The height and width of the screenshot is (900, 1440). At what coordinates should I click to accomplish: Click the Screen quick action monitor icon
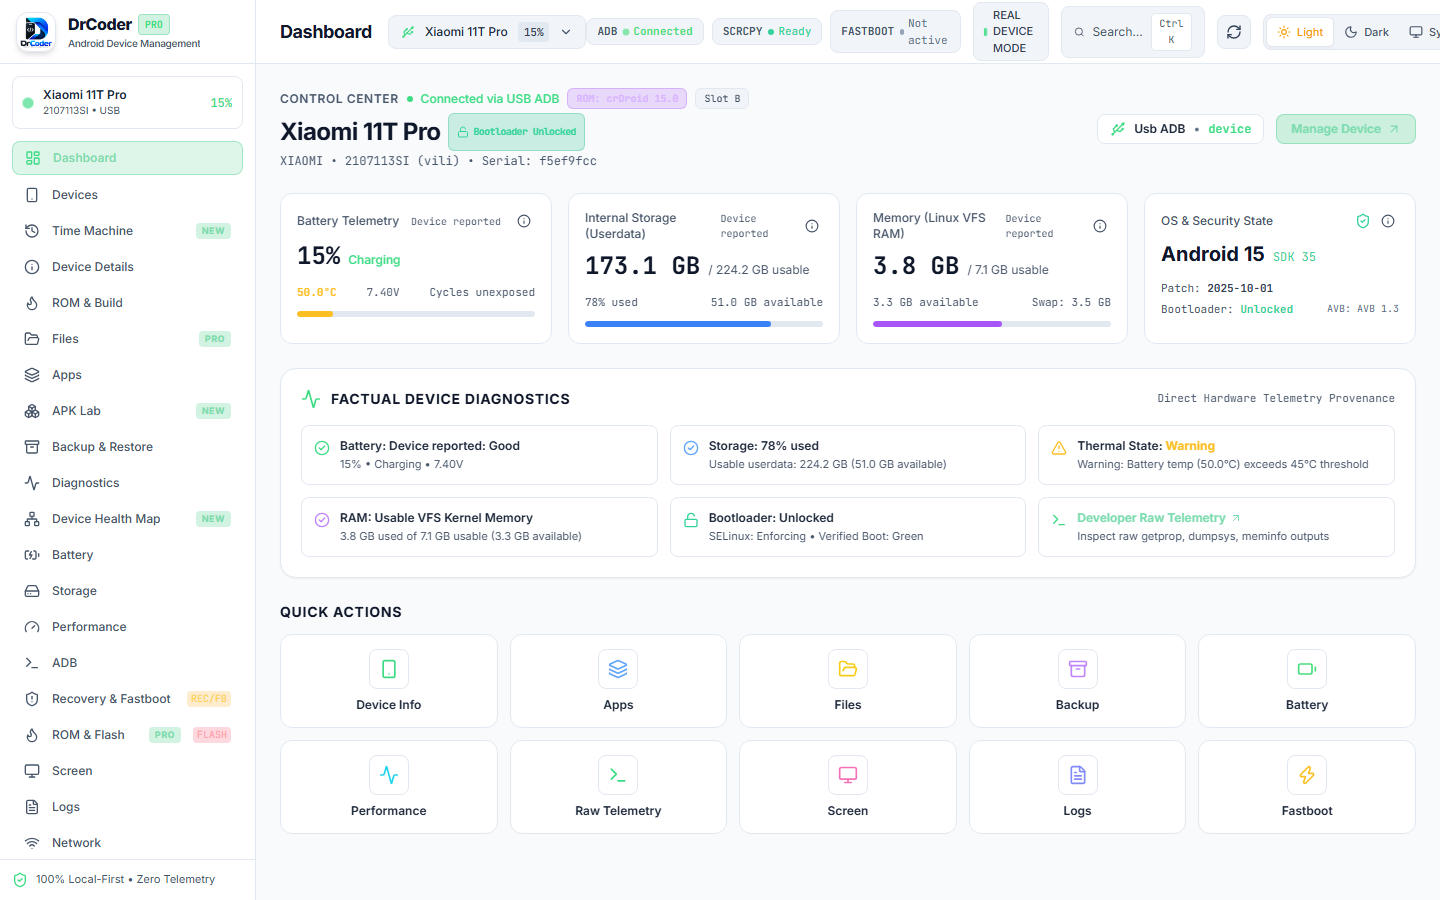point(848,775)
